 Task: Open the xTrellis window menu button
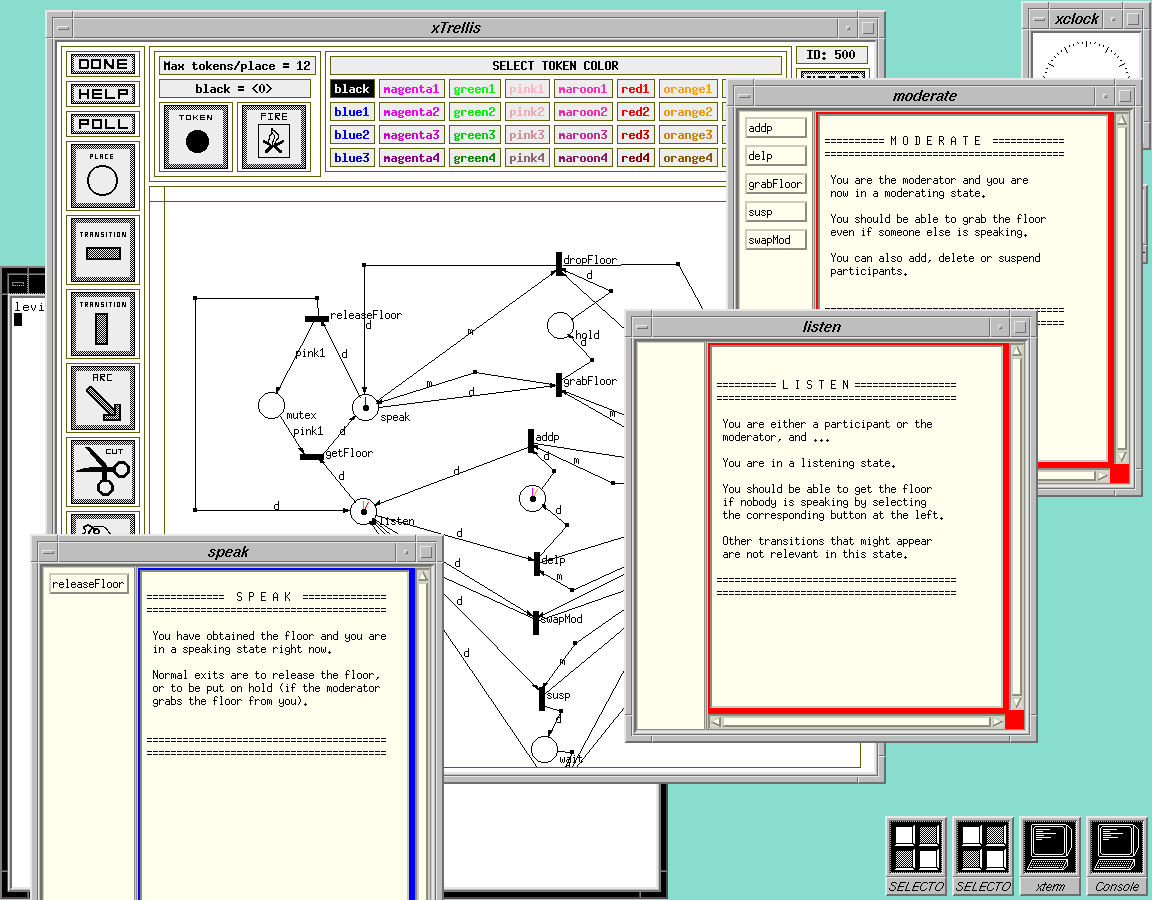point(63,29)
